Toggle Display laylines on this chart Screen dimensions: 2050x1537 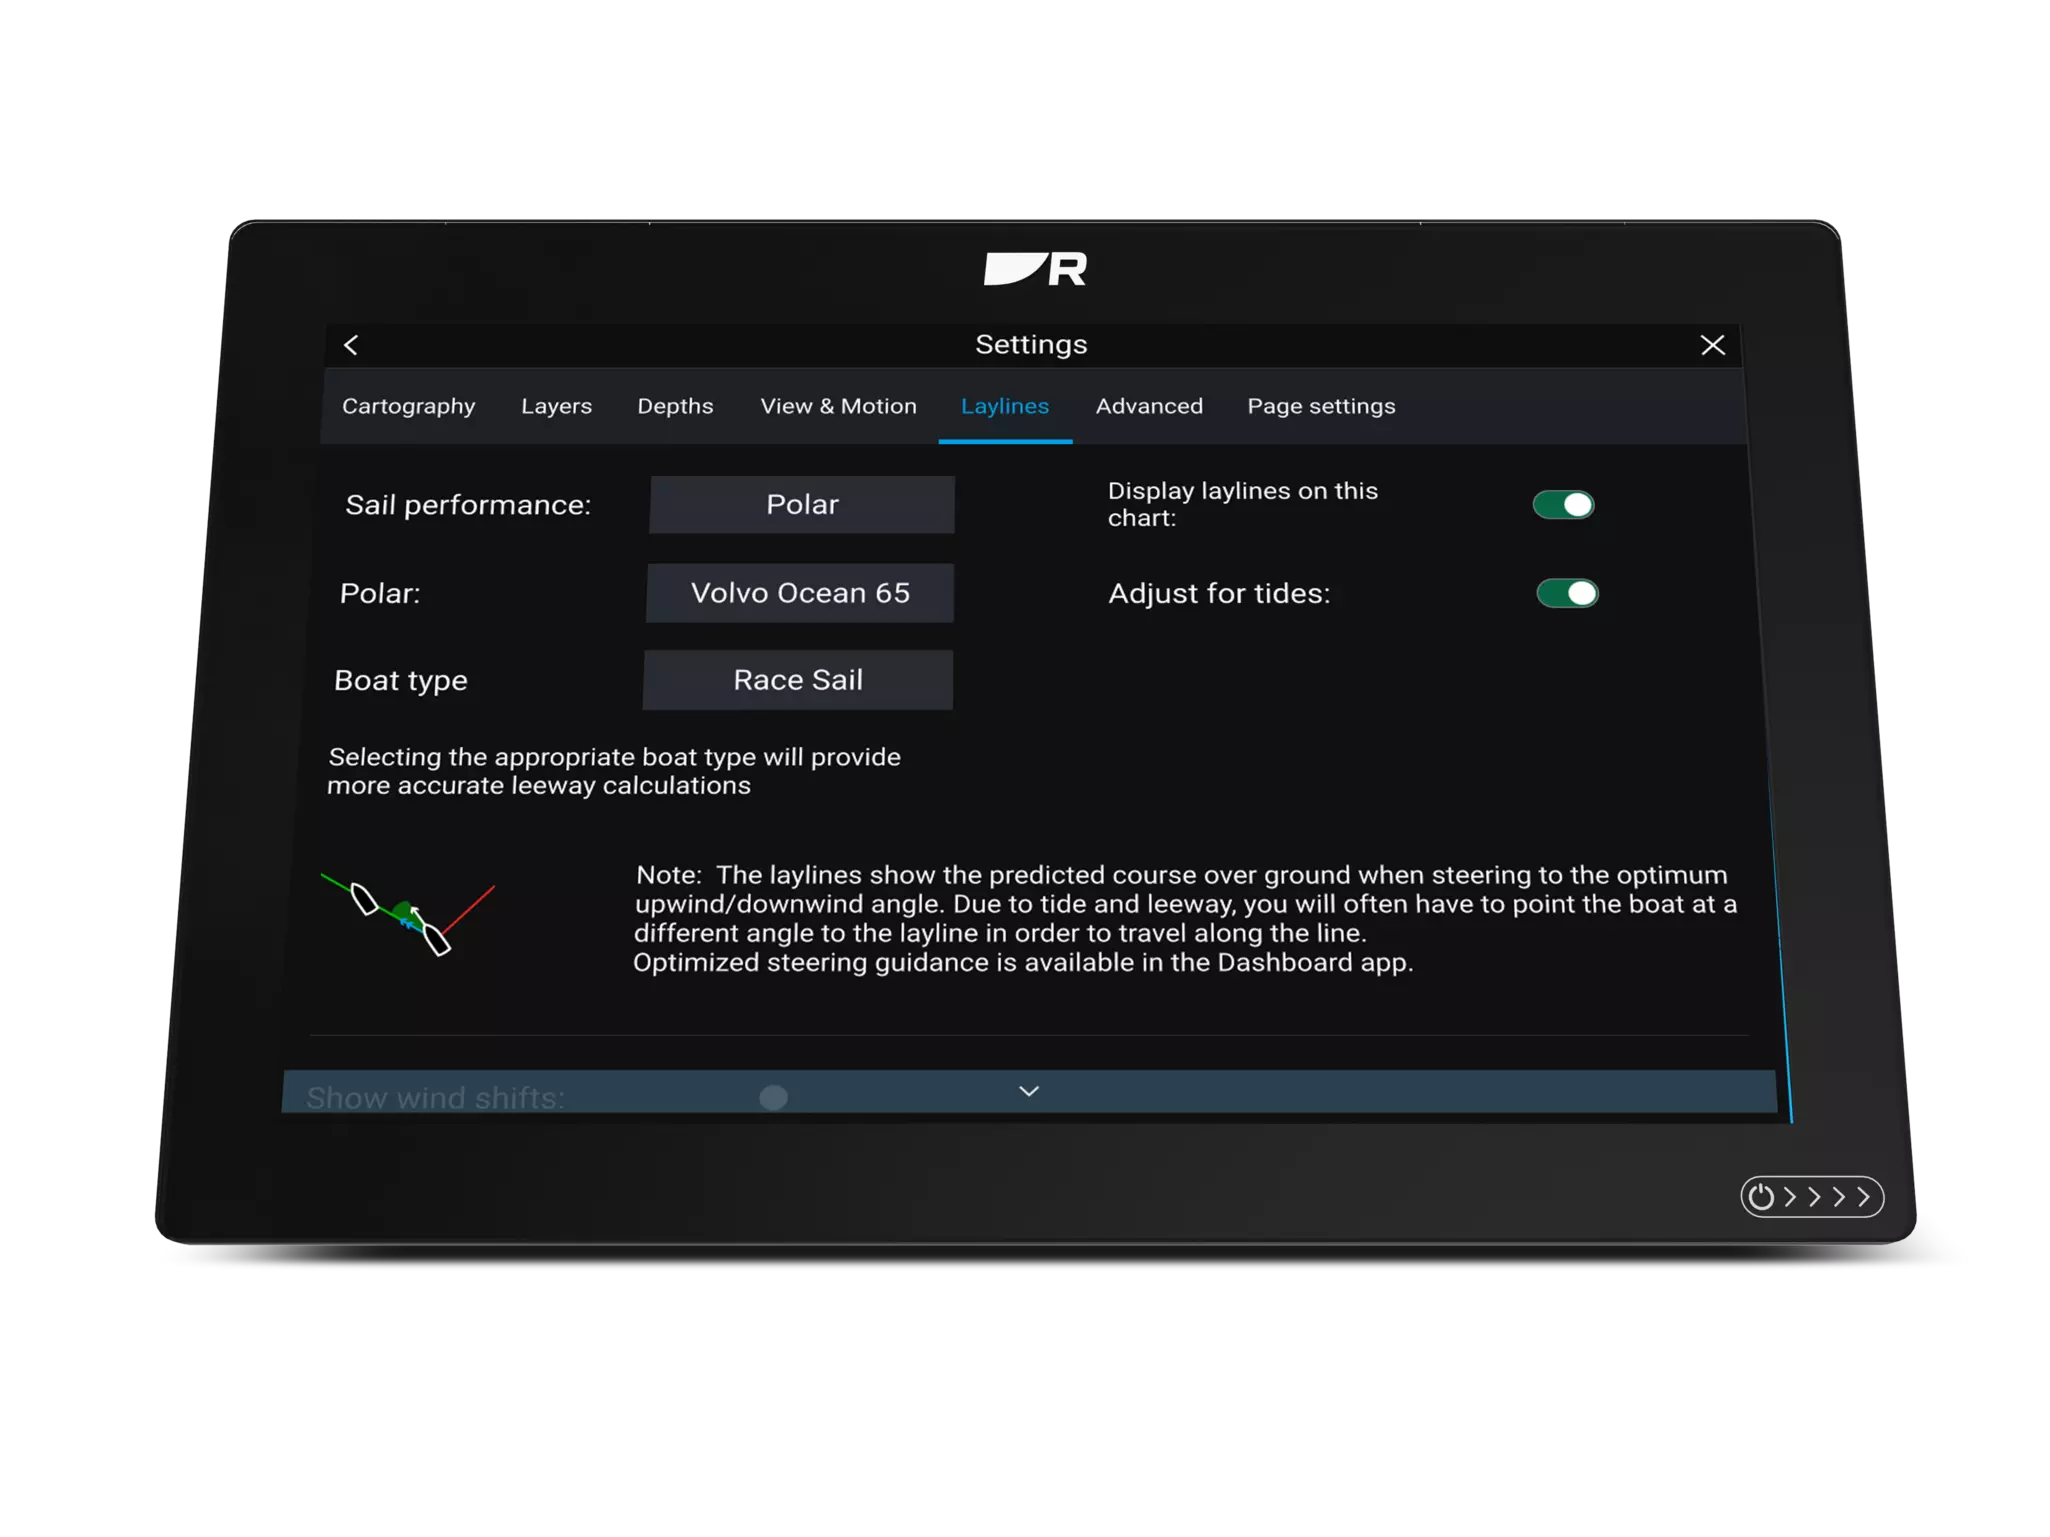tap(1561, 504)
